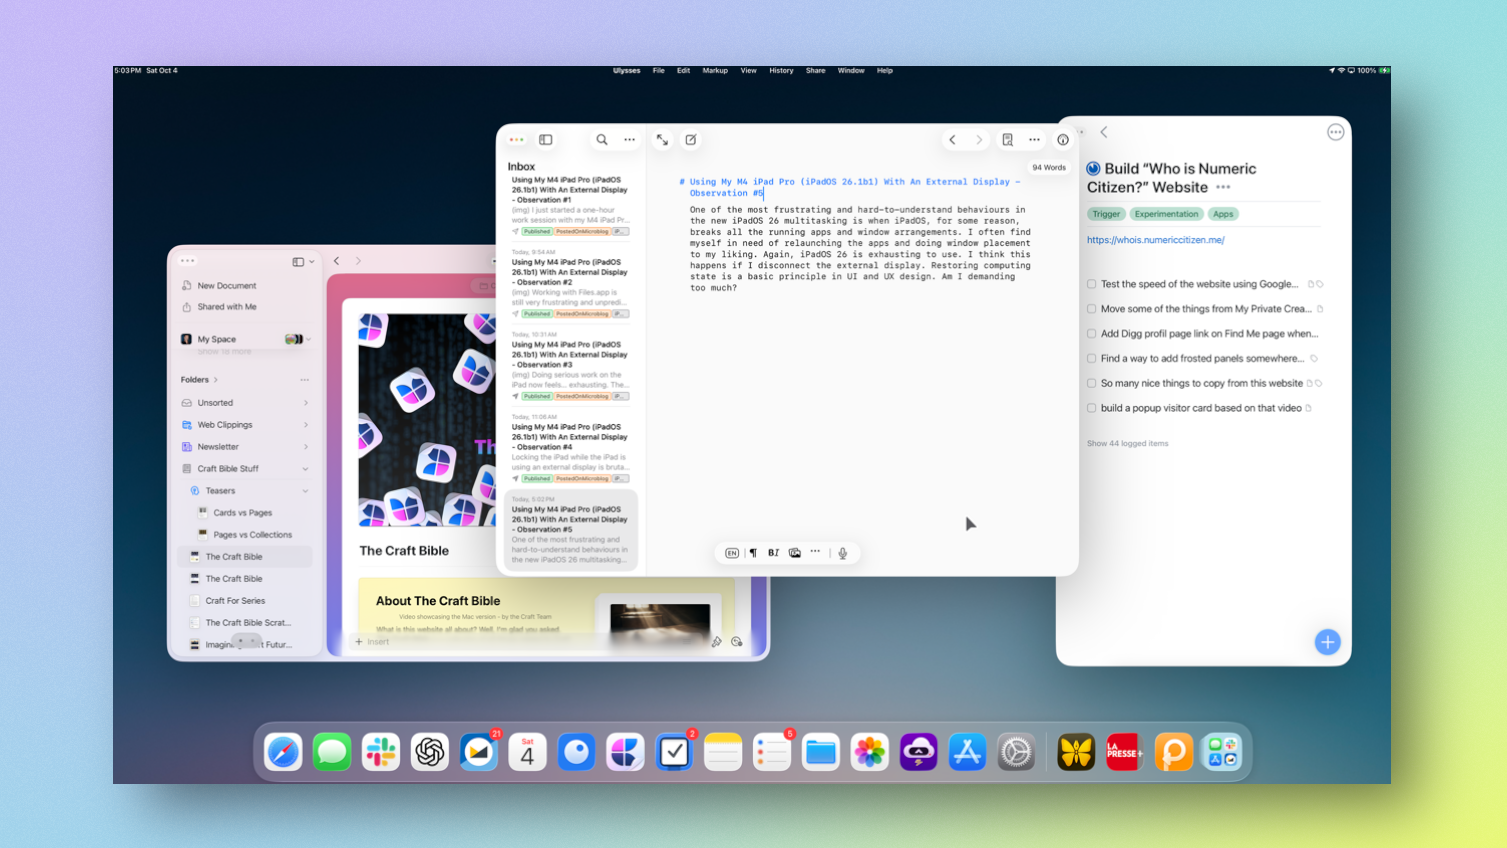This screenshot has width=1507, height=848.
Task: Create a new sheet with compose icon
Action: point(691,140)
